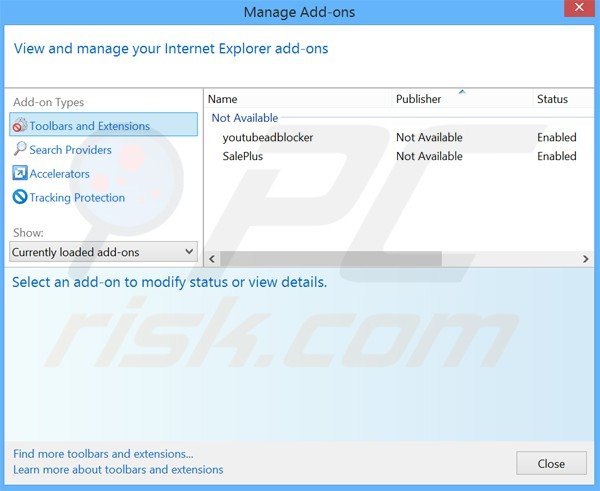Open Learn more about toolbars link
Image resolution: width=600 pixels, height=491 pixels.
tap(118, 469)
